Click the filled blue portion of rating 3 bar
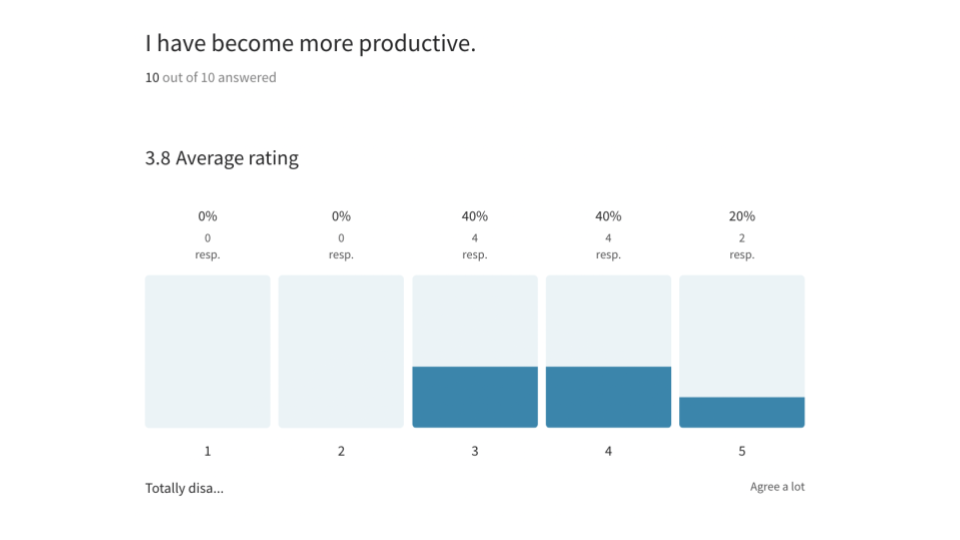The width and height of the screenshot is (960, 540). pos(475,397)
